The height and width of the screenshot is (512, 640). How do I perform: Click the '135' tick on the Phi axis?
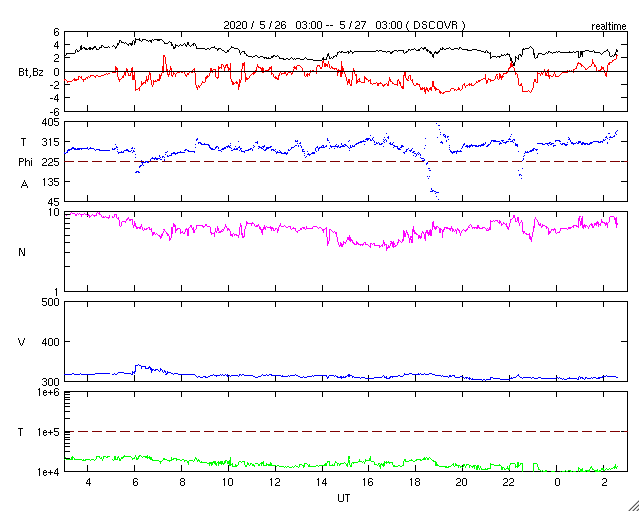pos(51,181)
